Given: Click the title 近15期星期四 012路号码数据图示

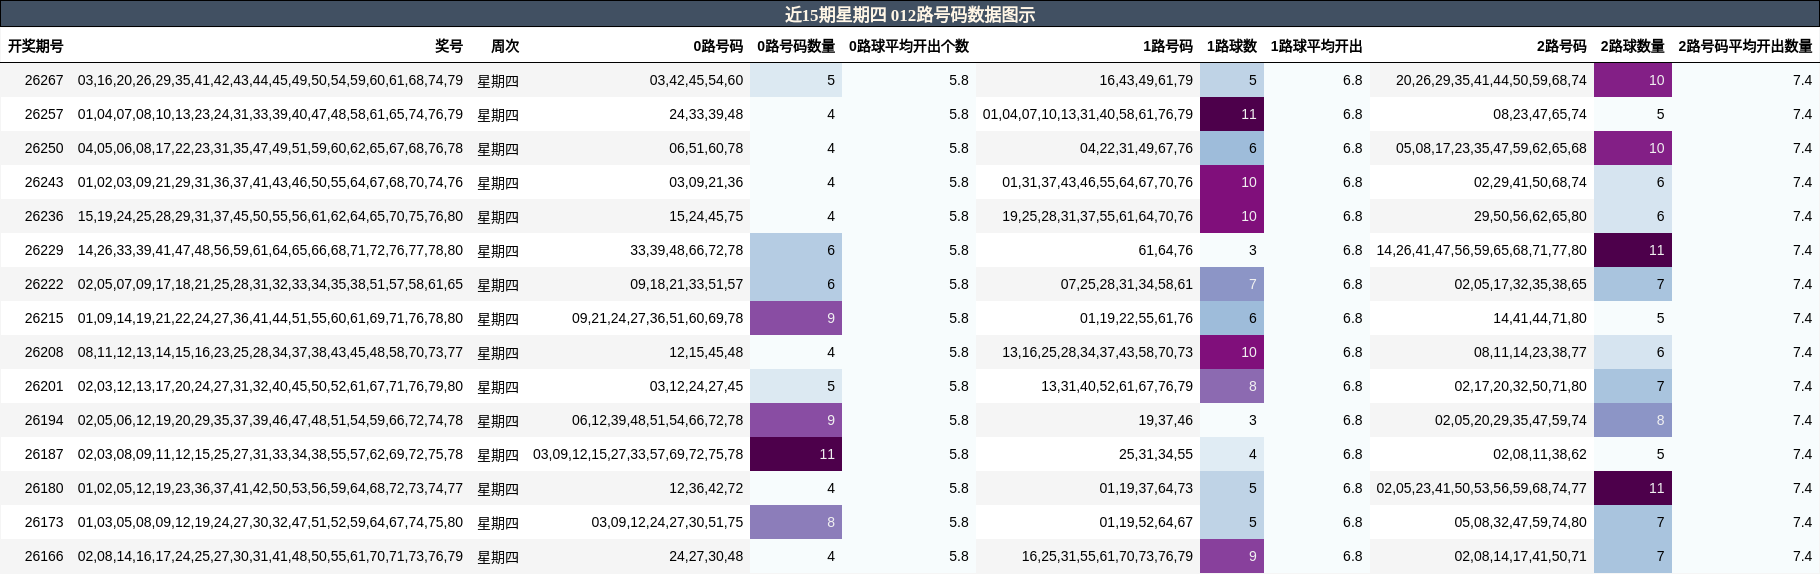Looking at the screenshot, I should tap(909, 14).
